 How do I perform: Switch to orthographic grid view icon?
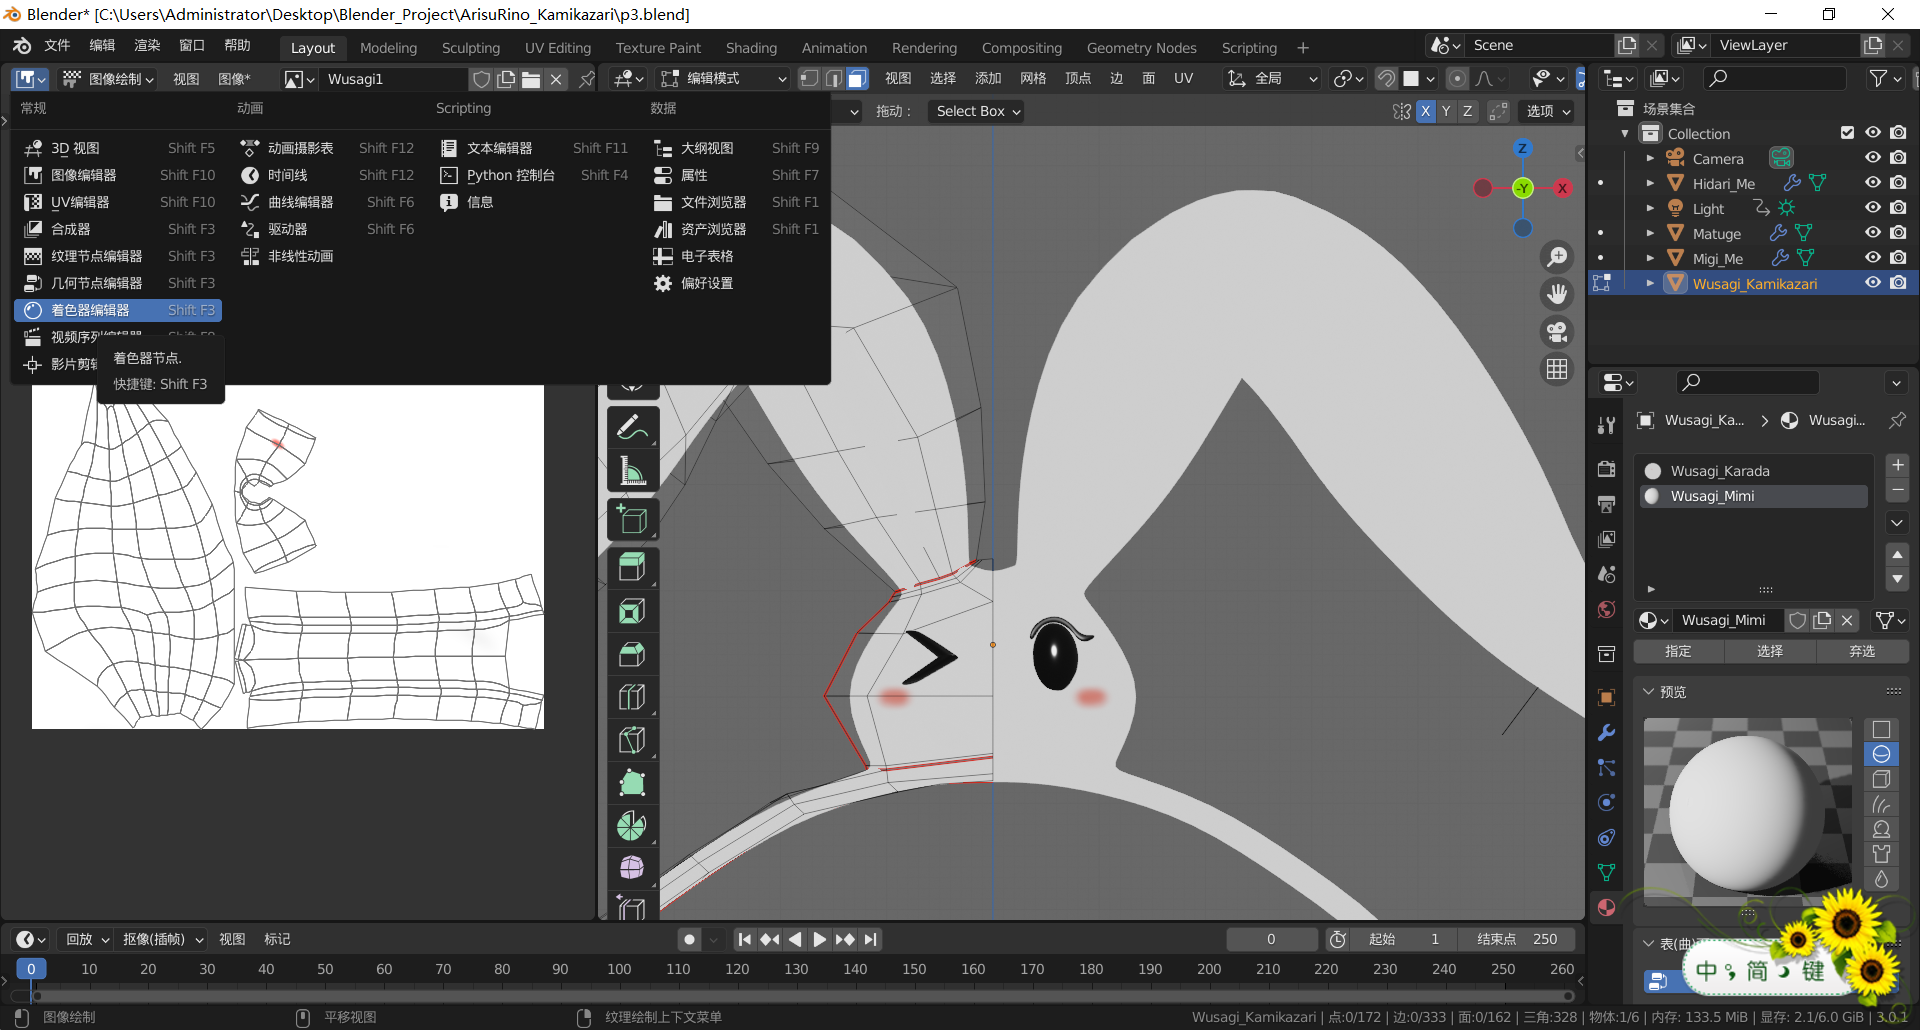point(1557,369)
